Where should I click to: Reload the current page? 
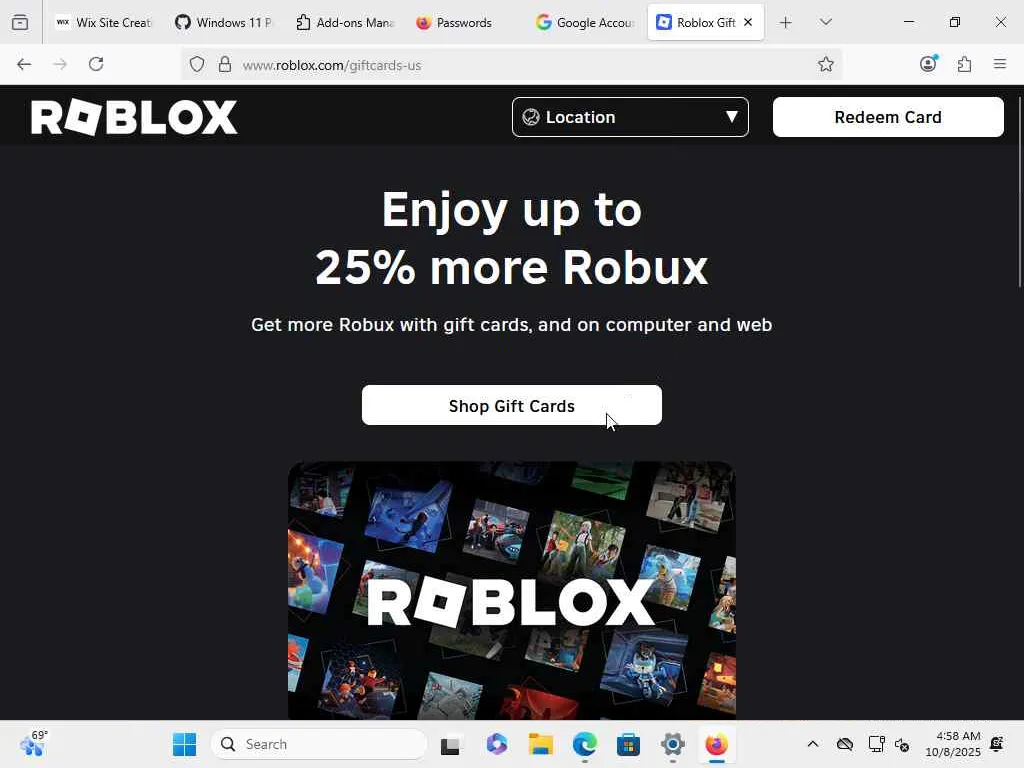pos(96,64)
